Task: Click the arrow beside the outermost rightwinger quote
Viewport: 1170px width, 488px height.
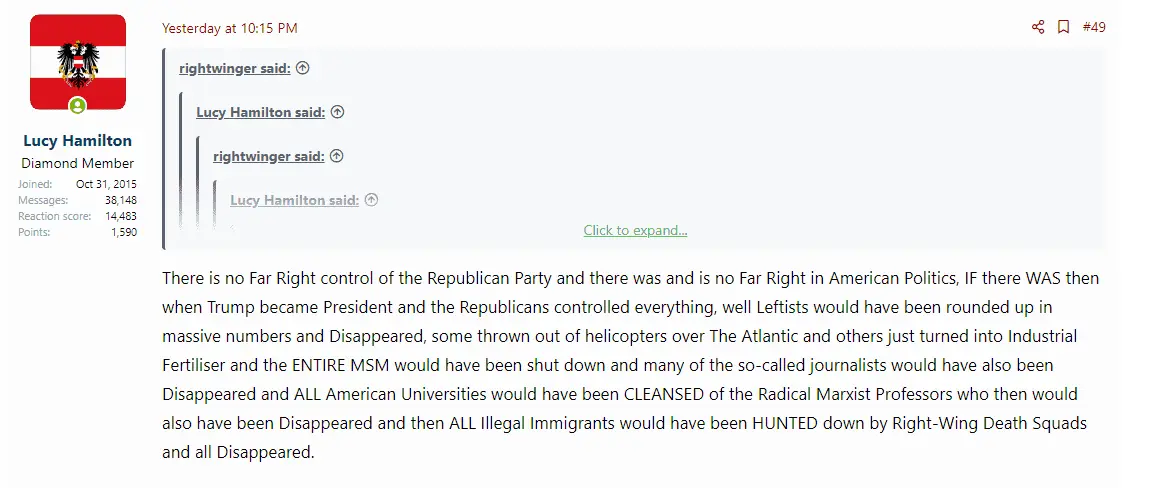Action: click(x=303, y=68)
